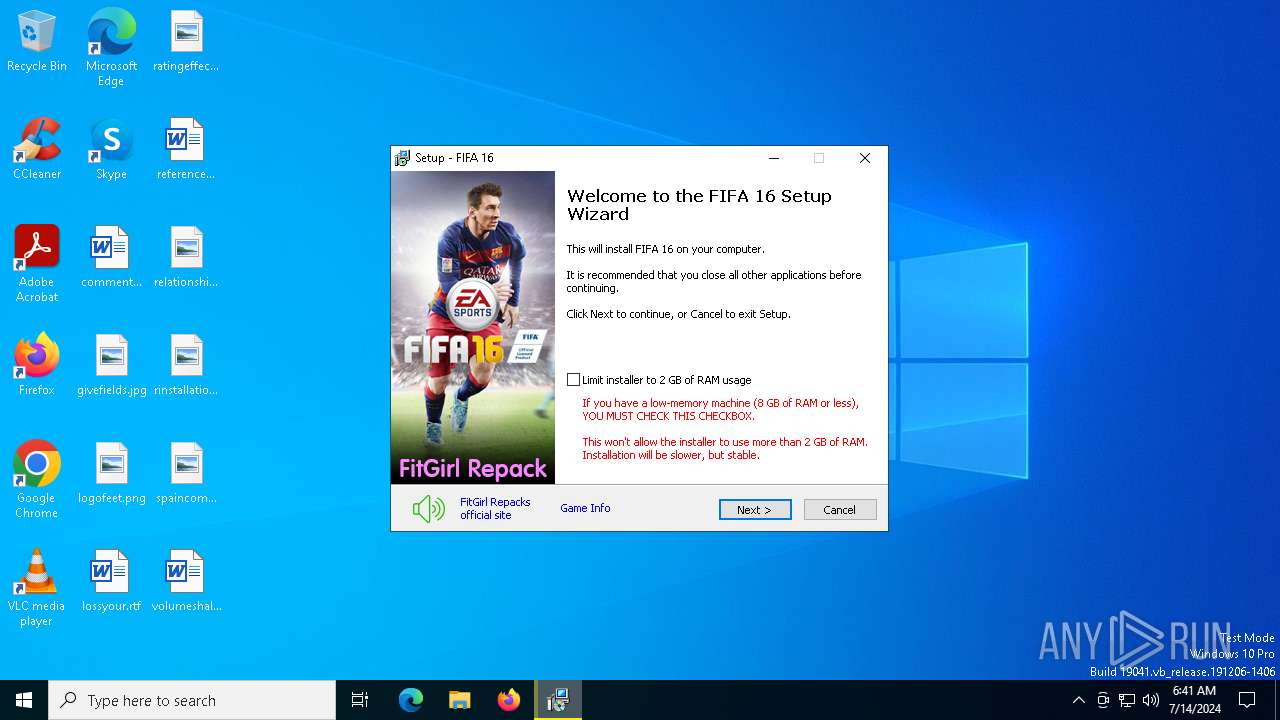Open FitGirl Repacks official site link
This screenshot has width=1280, height=720.
pos(495,508)
